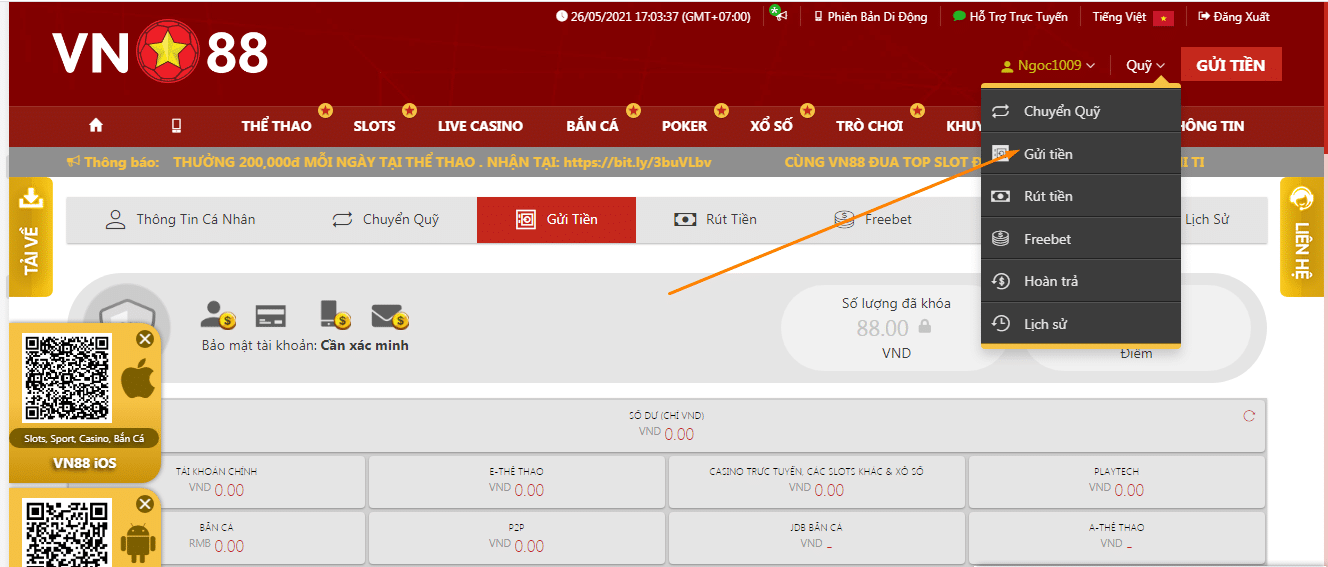Click the TÀI KHOẢN CHÍNH balance cell
This screenshot has width=1328, height=567.
(217, 481)
